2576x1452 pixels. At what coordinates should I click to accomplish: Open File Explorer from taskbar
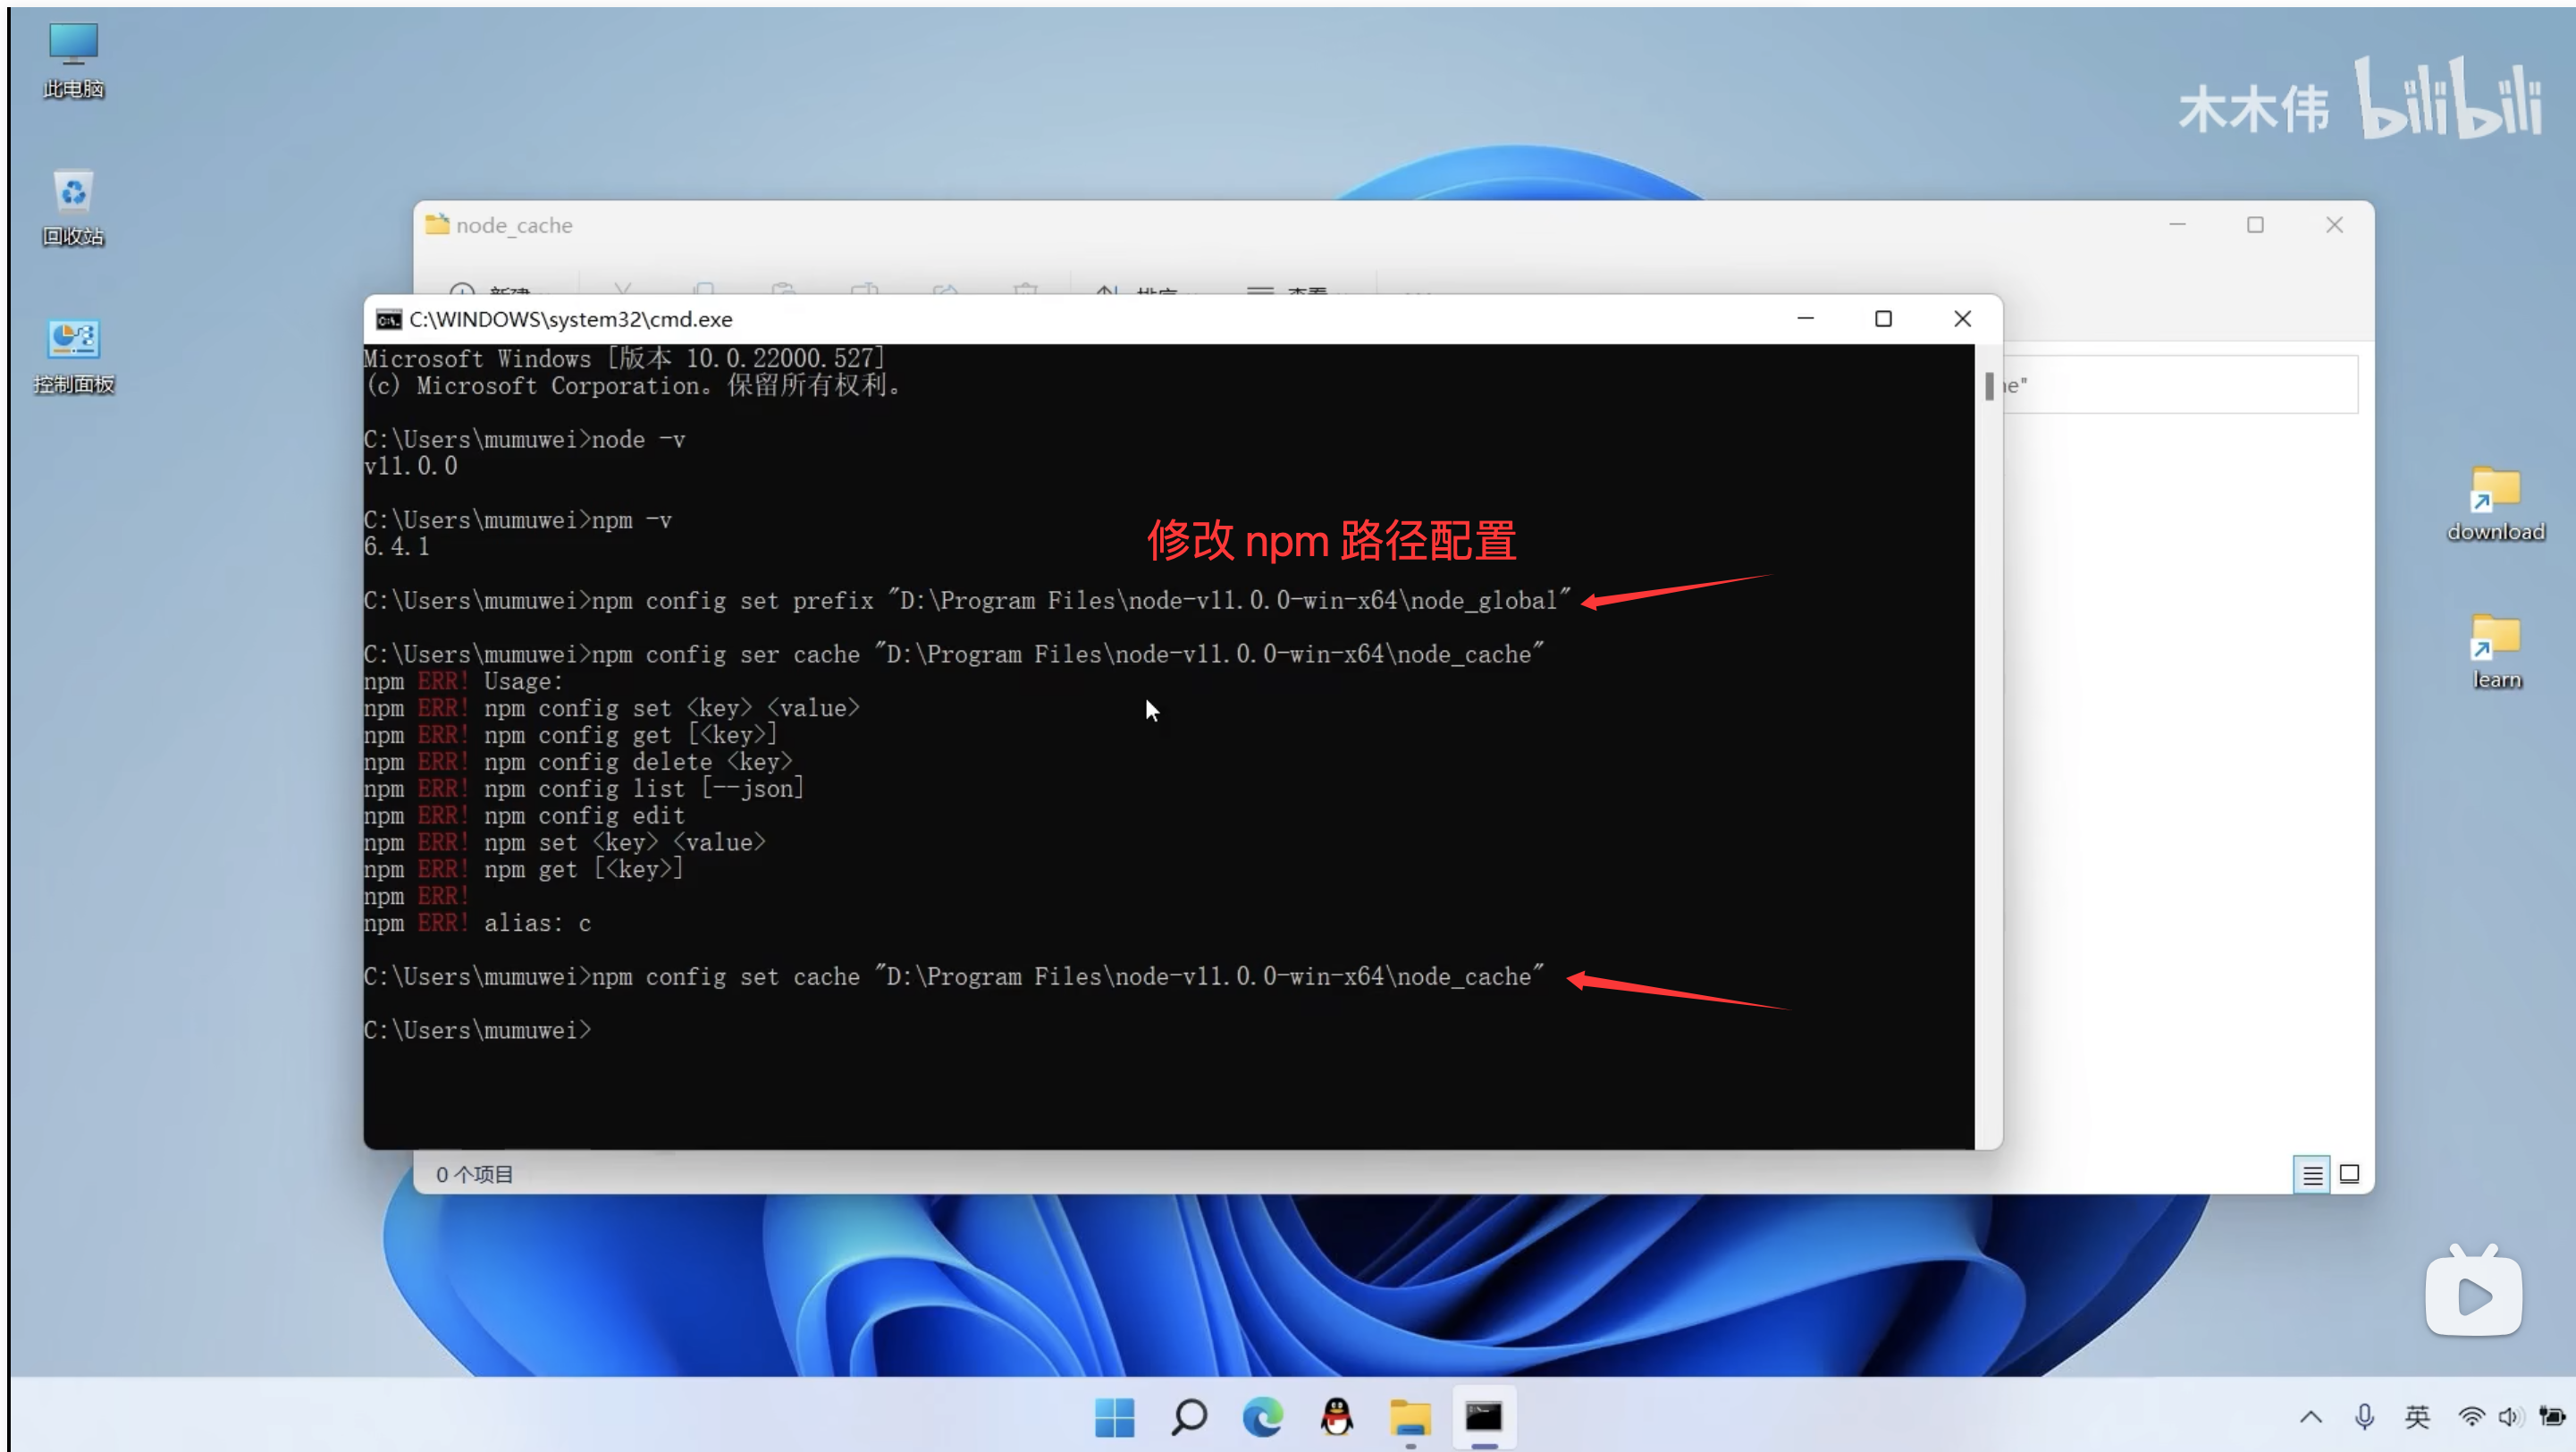tap(1410, 1416)
